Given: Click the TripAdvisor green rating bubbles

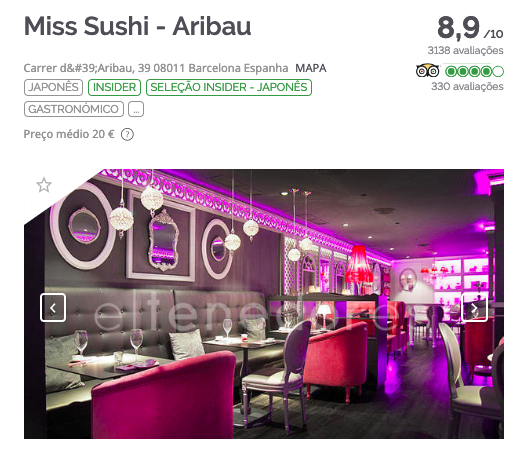Looking at the screenshot, I should 474,71.
